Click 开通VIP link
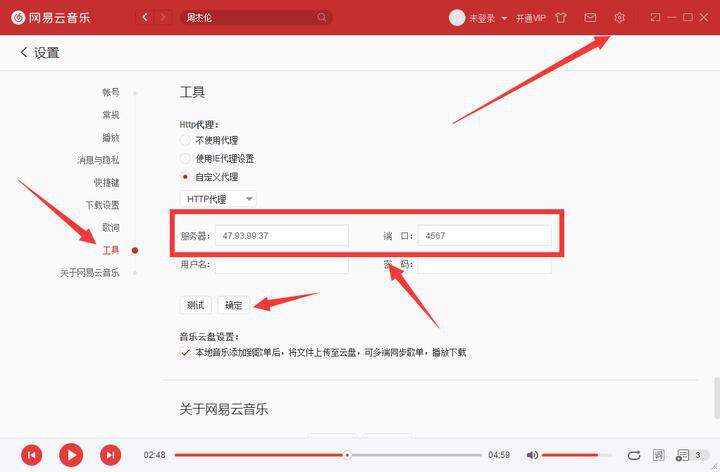The image size is (720, 472). pos(530,18)
